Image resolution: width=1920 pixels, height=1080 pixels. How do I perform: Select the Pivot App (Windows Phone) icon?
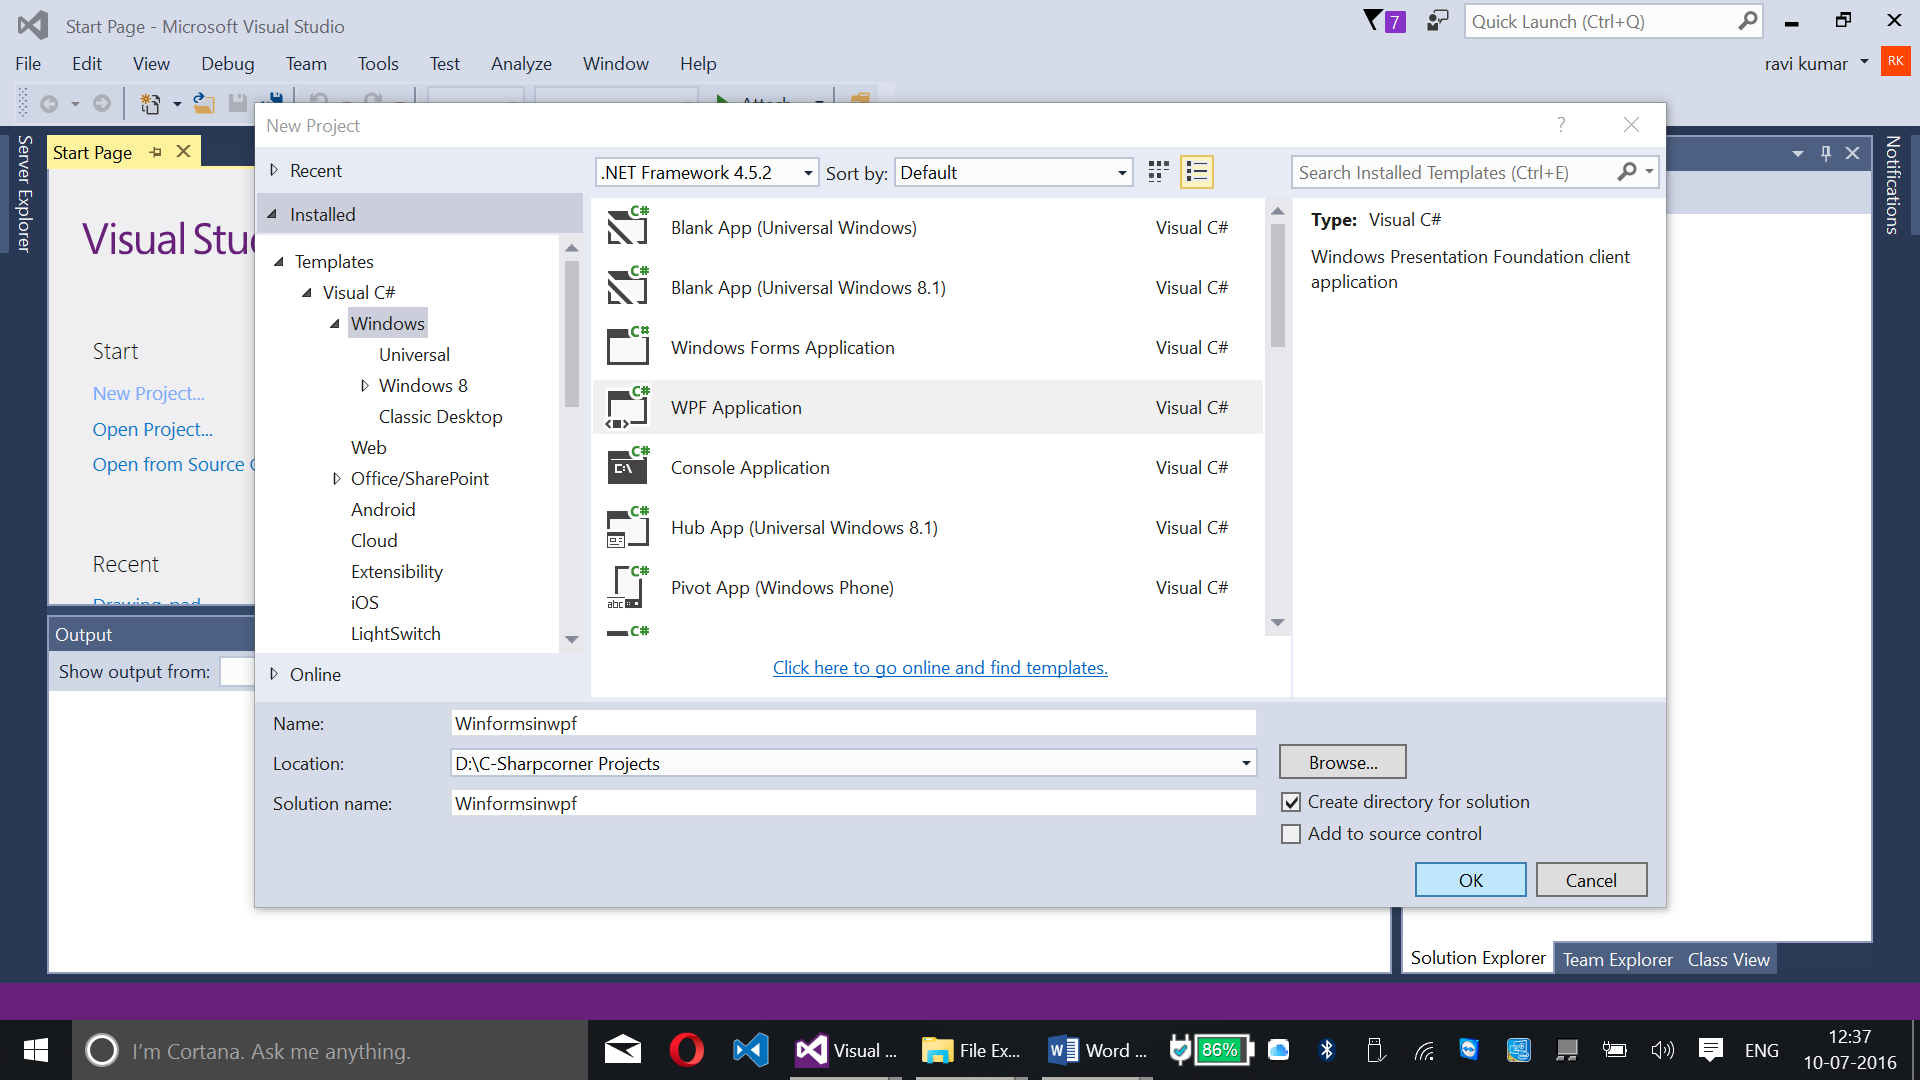(628, 587)
